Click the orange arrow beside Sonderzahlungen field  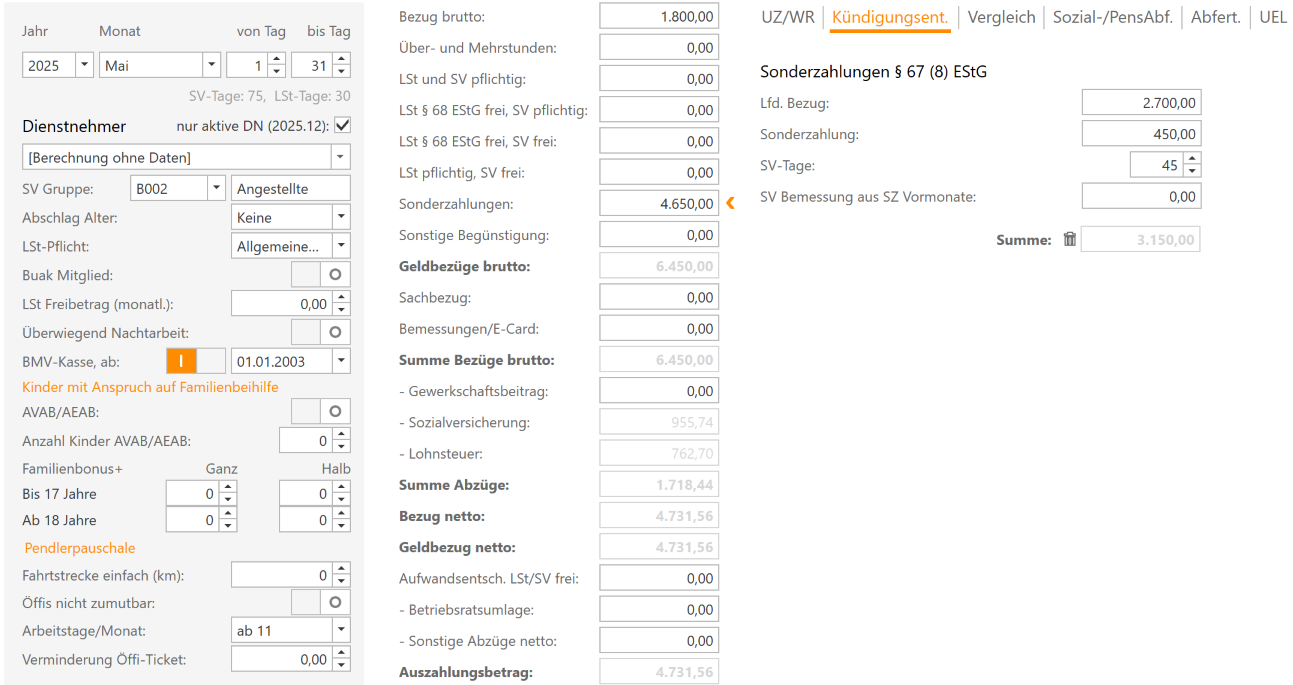[x=730, y=204]
